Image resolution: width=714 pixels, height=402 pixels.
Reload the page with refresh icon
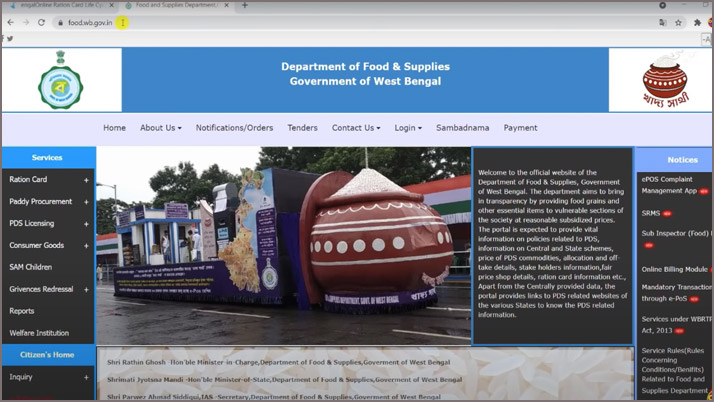point(41,22)
